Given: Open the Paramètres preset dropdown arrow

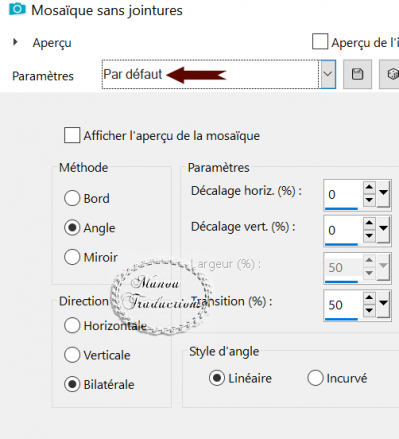Looking at the screenshot, I should coord(328,74).
